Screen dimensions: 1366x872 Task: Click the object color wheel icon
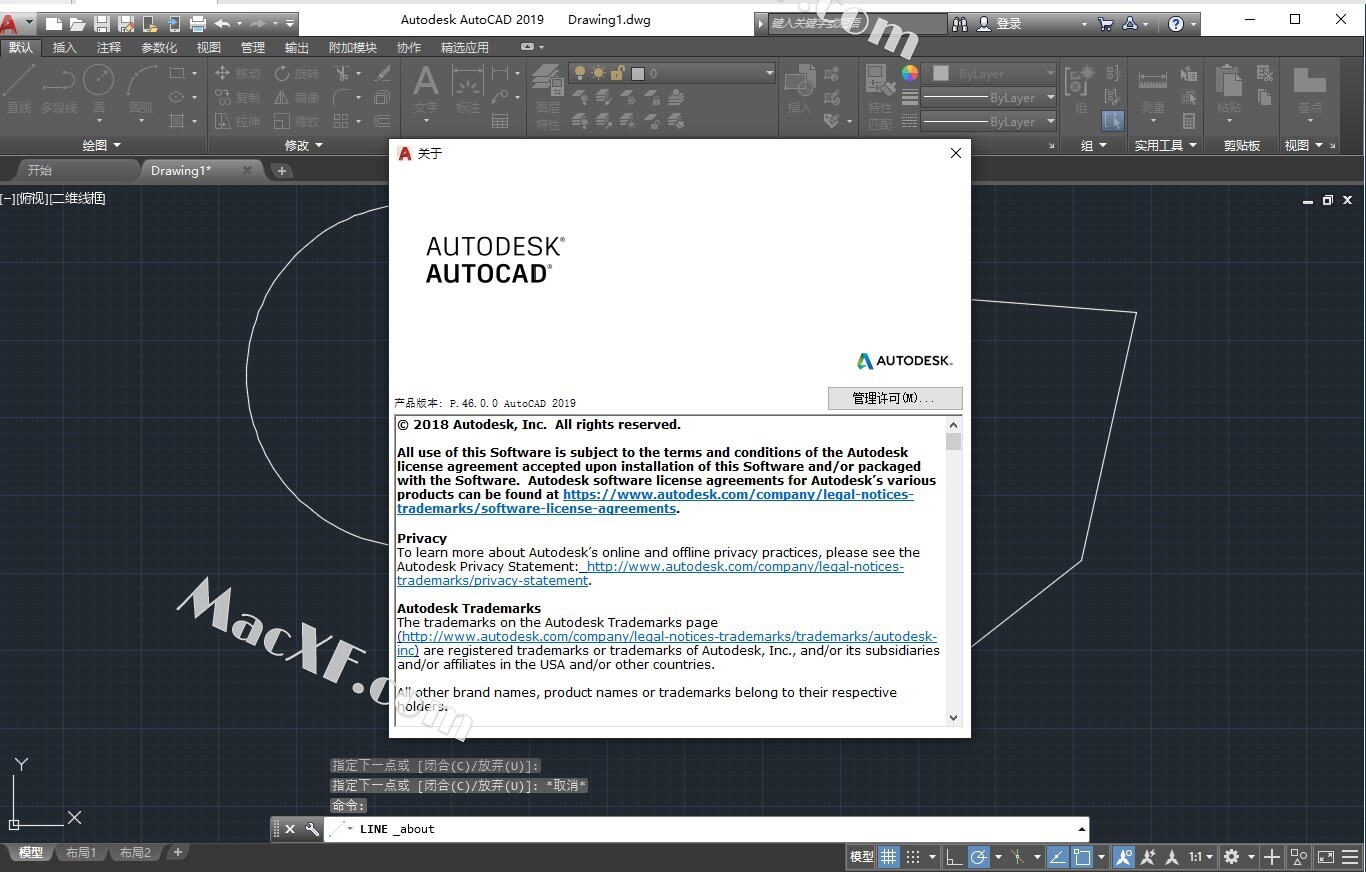[x=909, y=73]
